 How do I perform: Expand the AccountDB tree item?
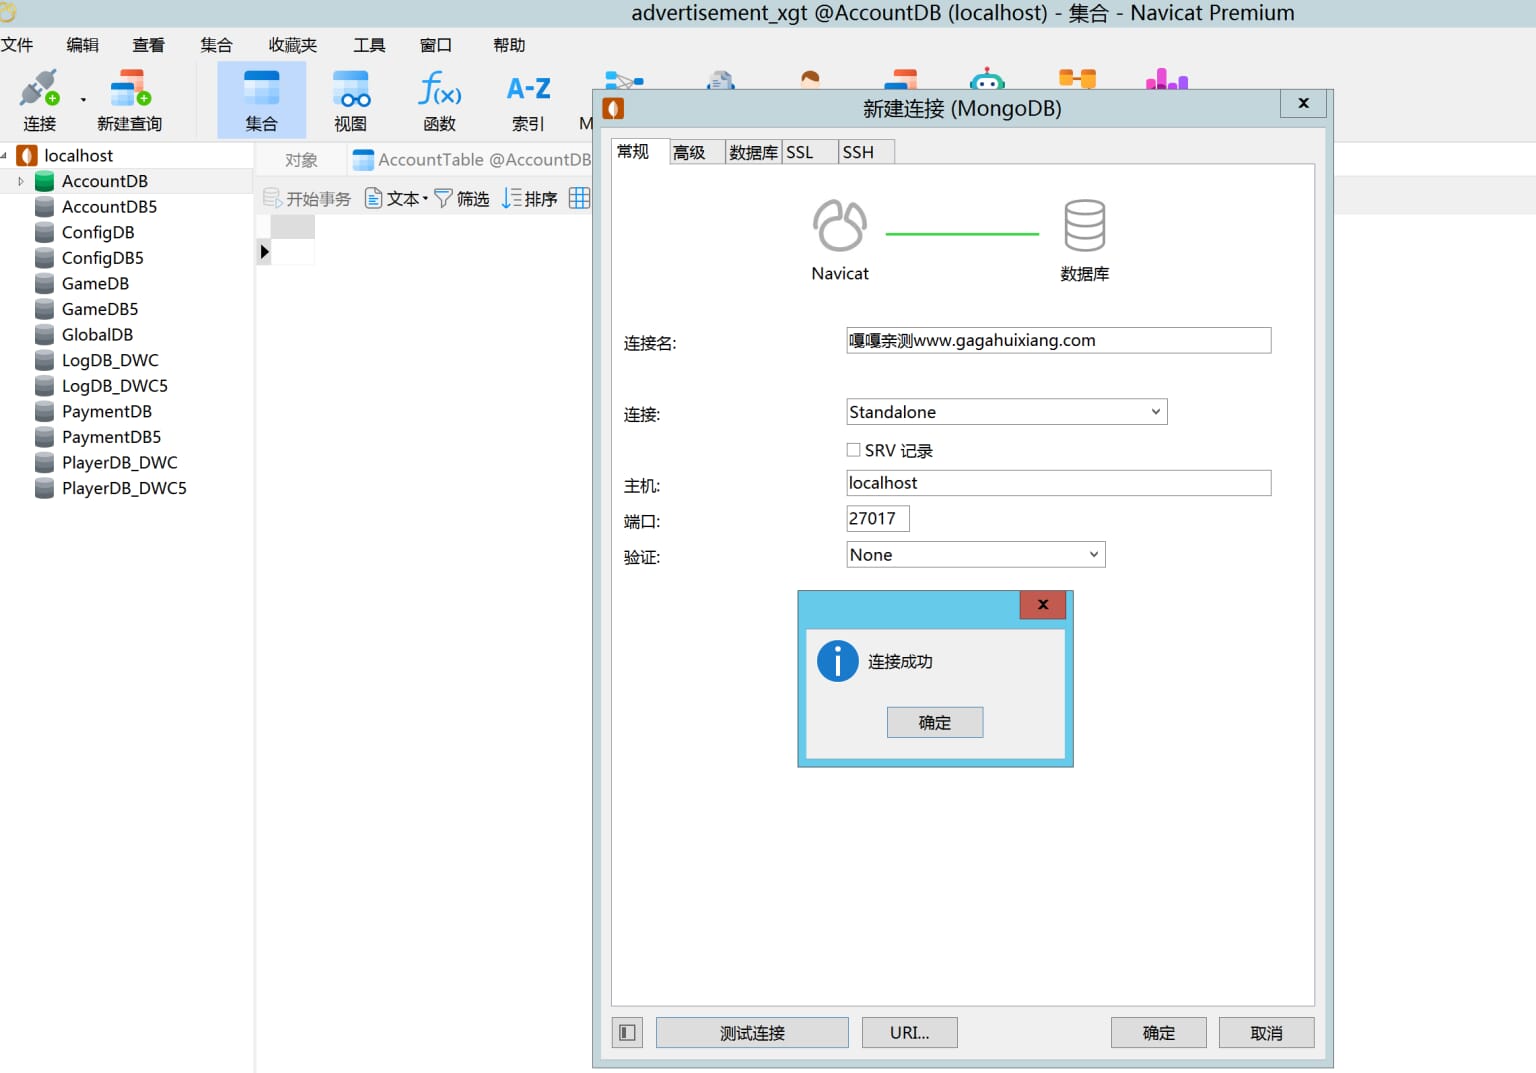point(20,181)
